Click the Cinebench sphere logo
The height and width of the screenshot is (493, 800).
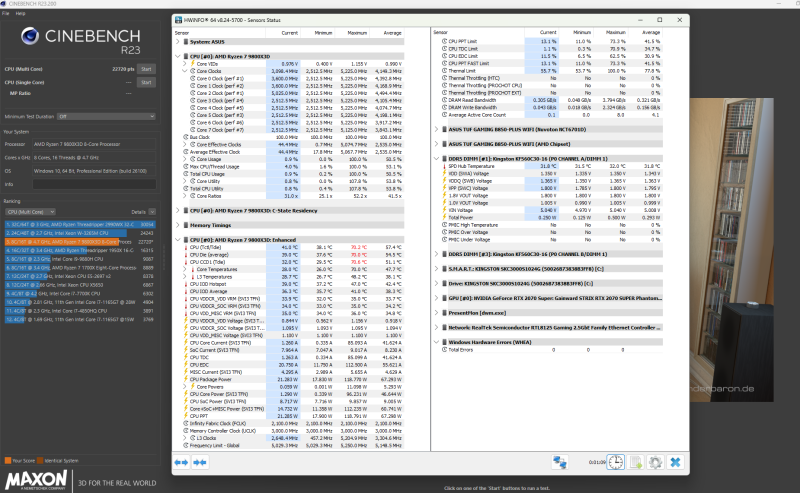pyautogui.click(x=30, y=36)
